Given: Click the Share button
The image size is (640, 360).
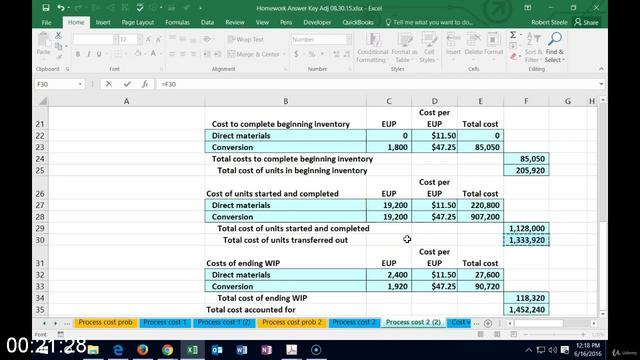Looking at the screenshot, I should (x=587, y=22).
